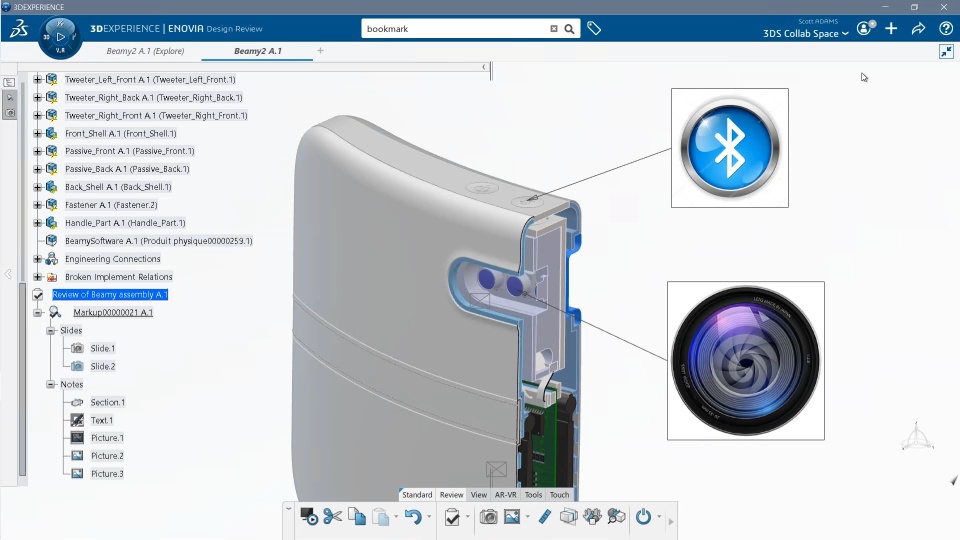
Task: Click the Share arrow icon
Action: (918, 28)
